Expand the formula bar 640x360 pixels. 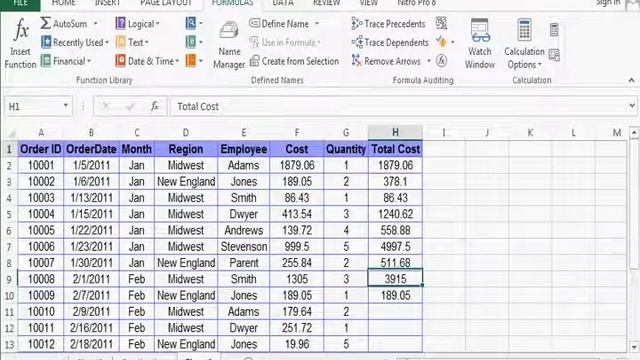pyautogui.click(x=631, y=106)
